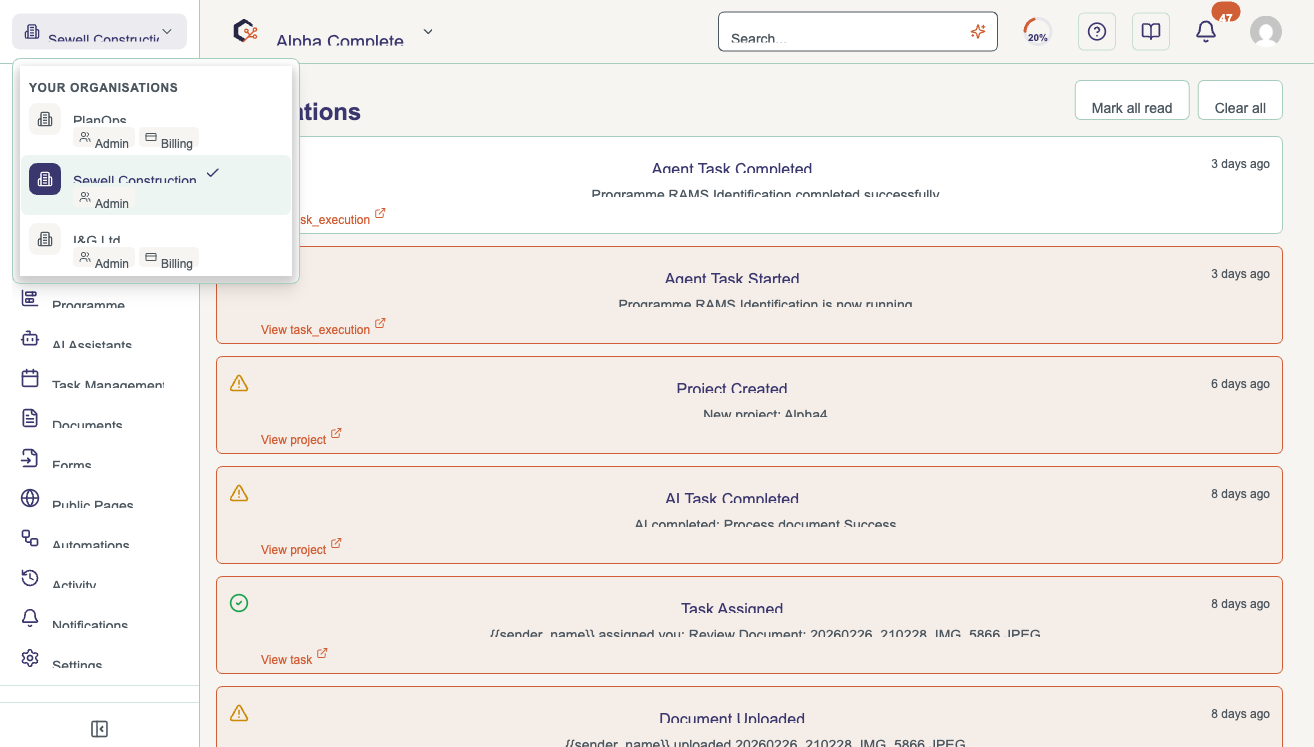Click the warning icon on AI Task Completed

pos(239,493)
